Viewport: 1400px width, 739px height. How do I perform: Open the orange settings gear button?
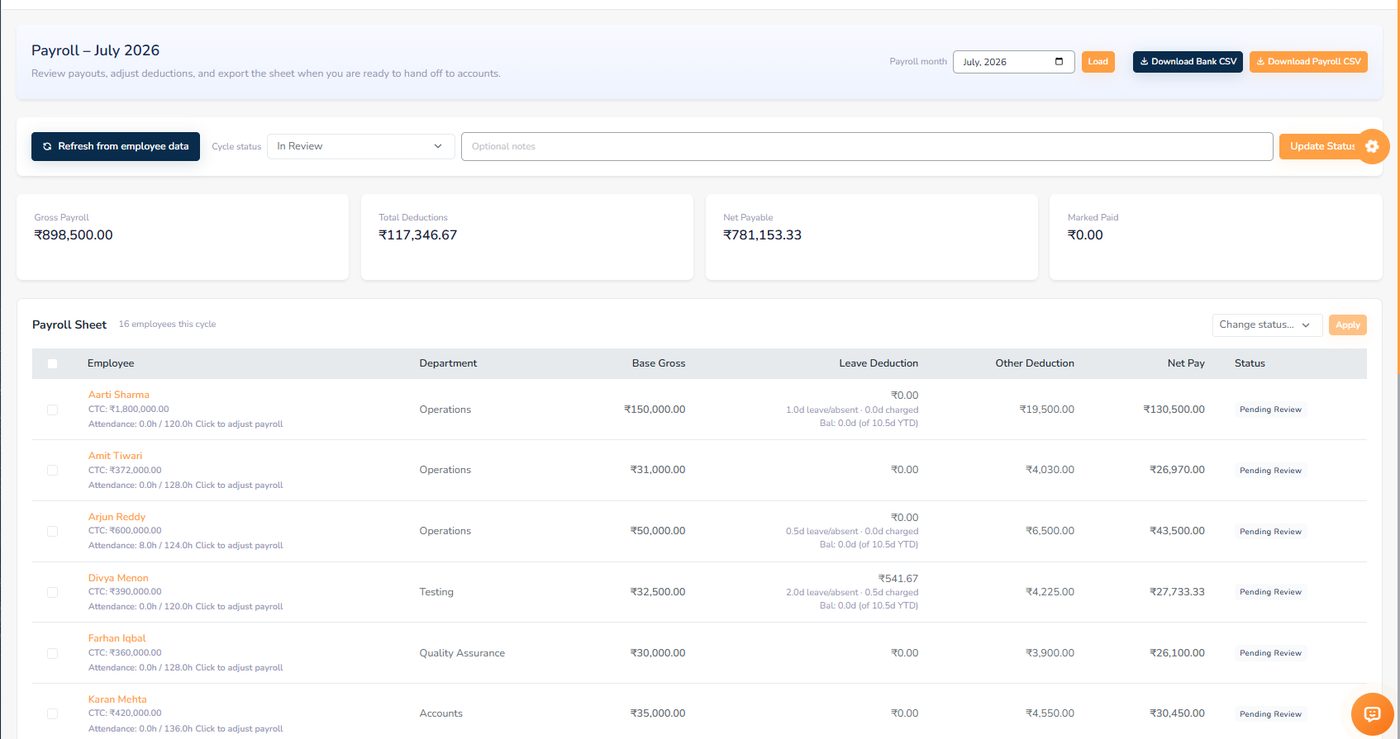pos(1372,146)
